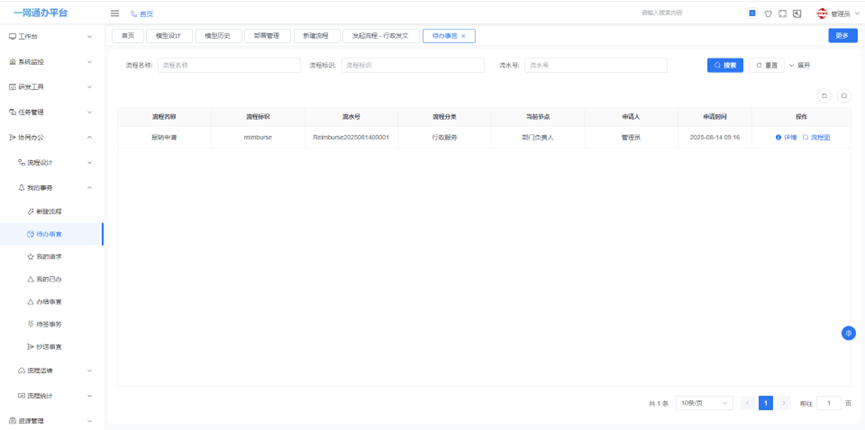Select page 1 in pagination
The height and width of the screenshot is (430, 865).
click(x=766, y=404)
